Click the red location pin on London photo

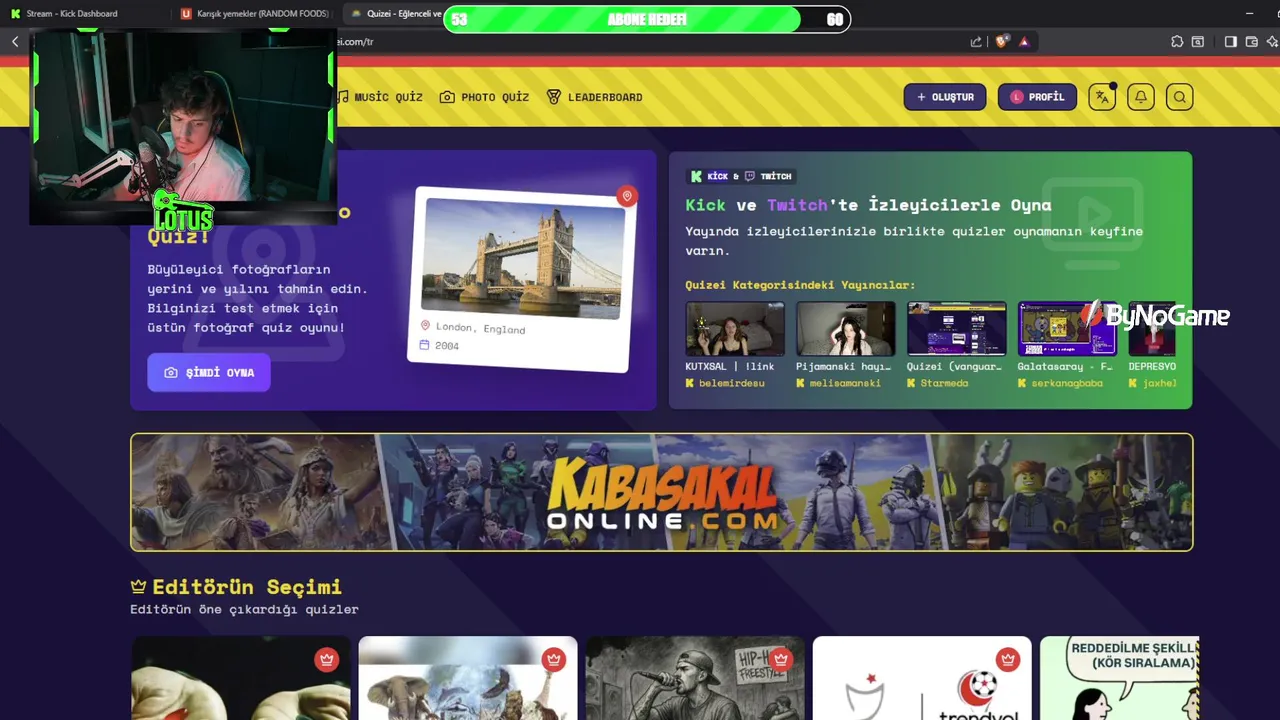pos(627,196)
